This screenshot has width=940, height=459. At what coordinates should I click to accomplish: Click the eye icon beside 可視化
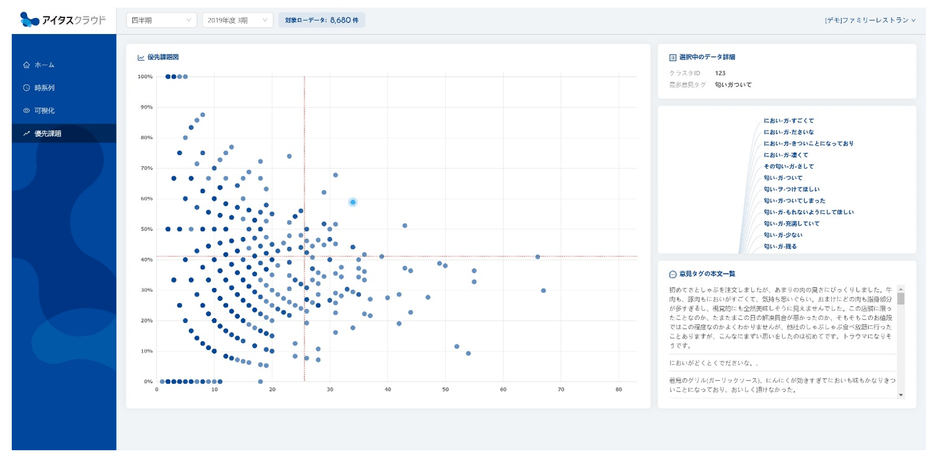26,110
